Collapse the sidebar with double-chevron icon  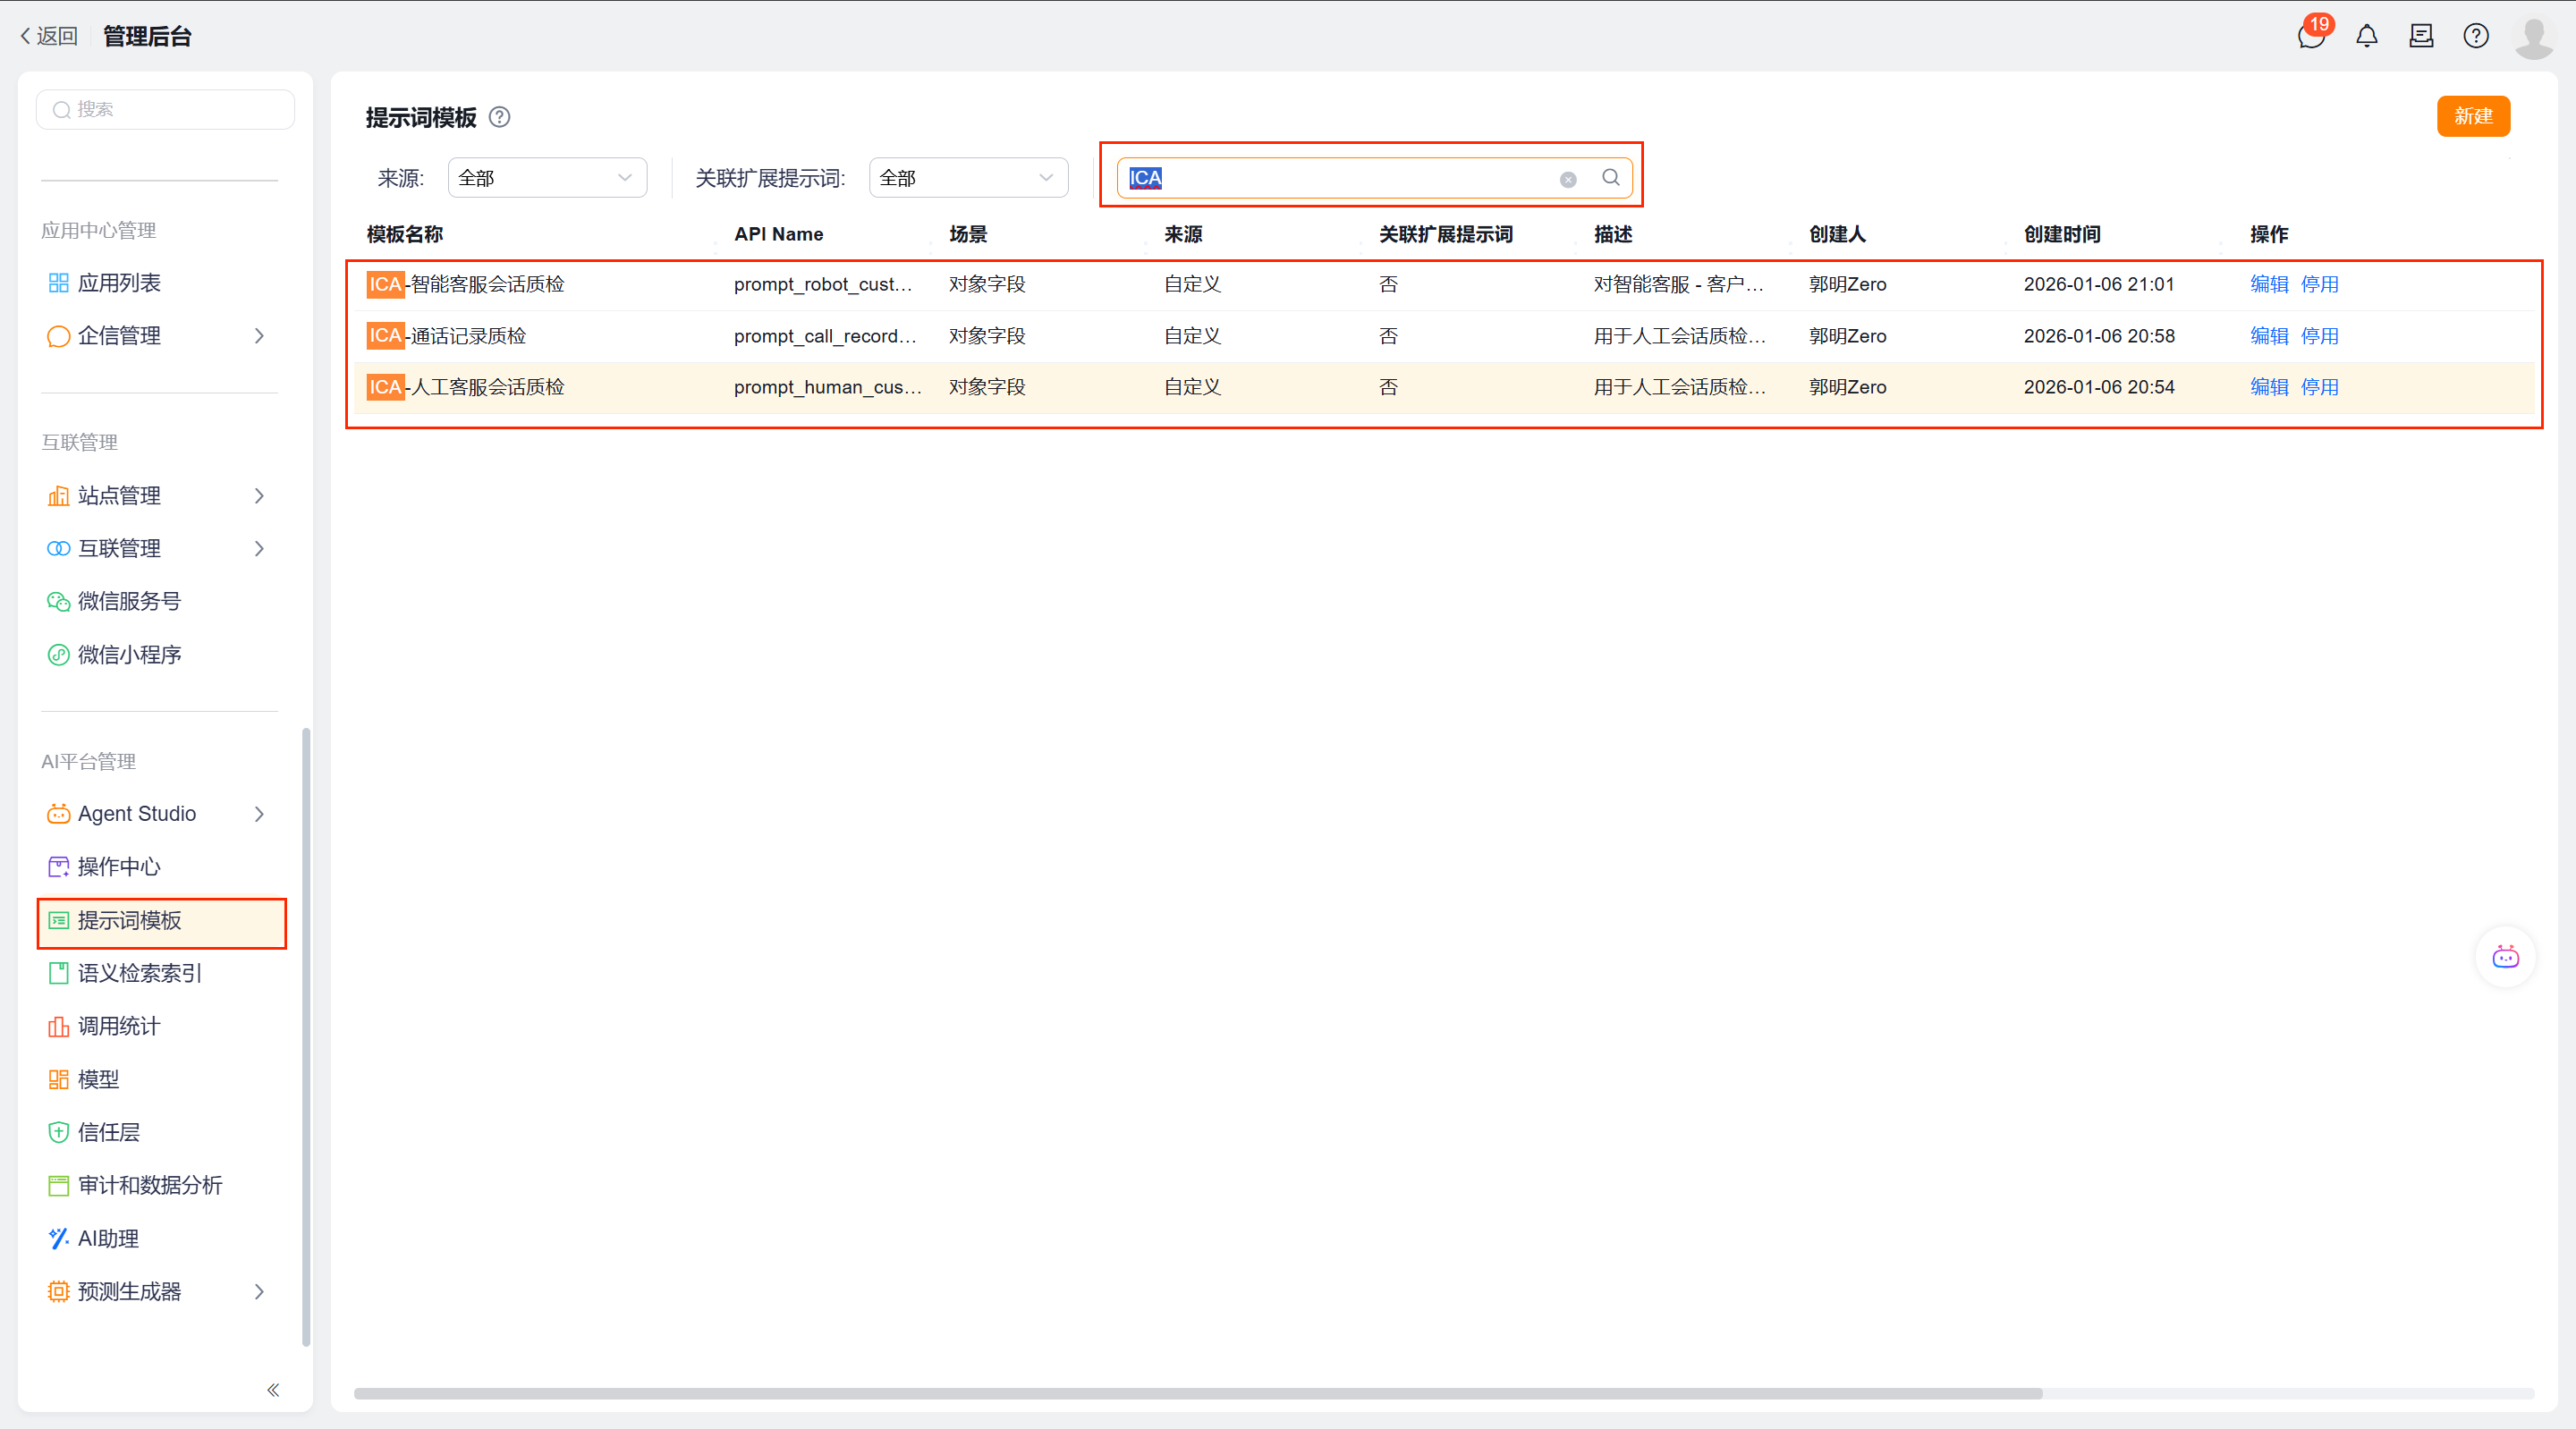273,1389
